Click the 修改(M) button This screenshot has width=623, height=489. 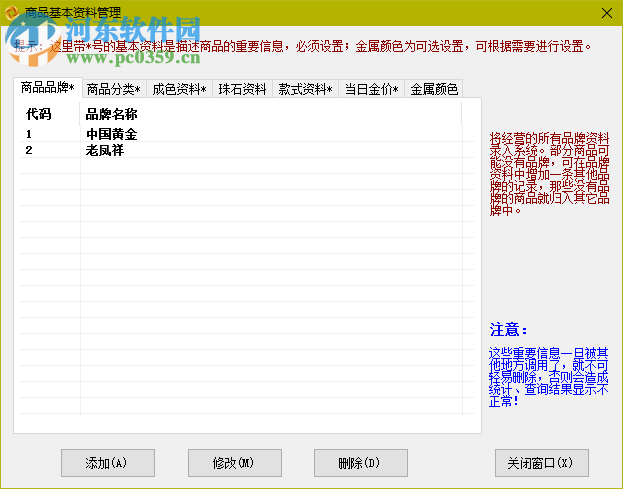coord(235,463)
